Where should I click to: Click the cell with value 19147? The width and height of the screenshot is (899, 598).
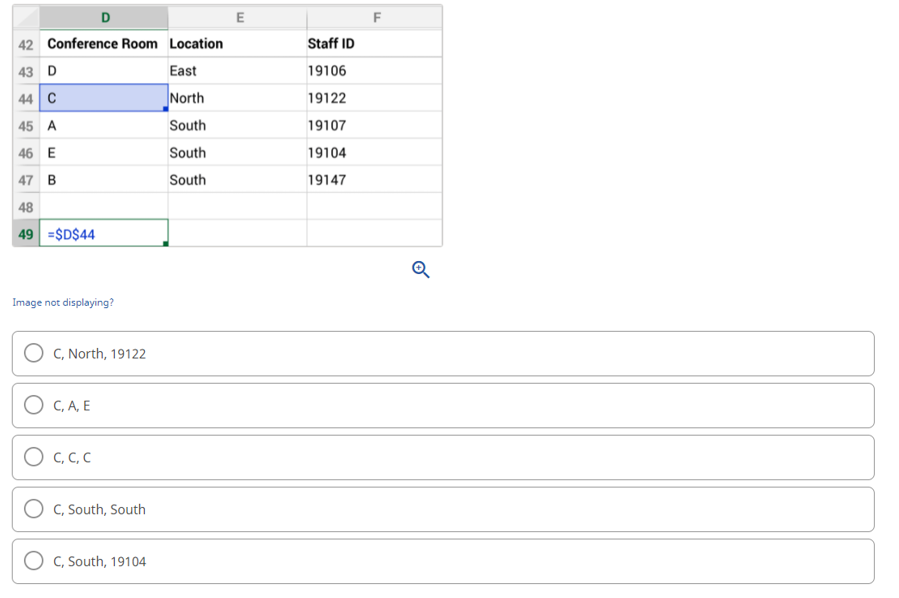point(376,179)
